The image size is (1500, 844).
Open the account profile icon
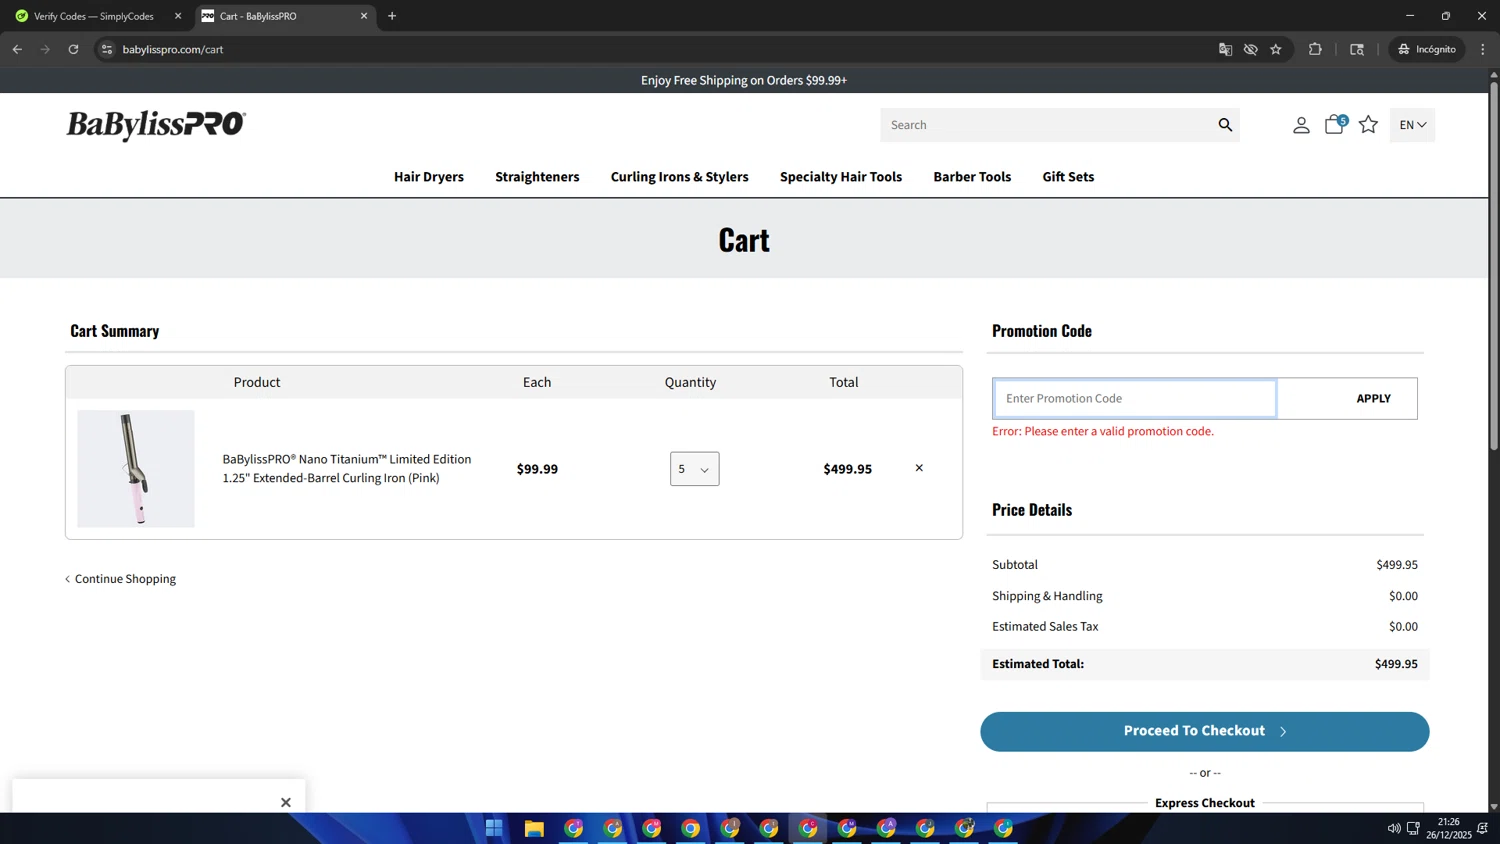pyautogui.click(x=1301, y=125)
